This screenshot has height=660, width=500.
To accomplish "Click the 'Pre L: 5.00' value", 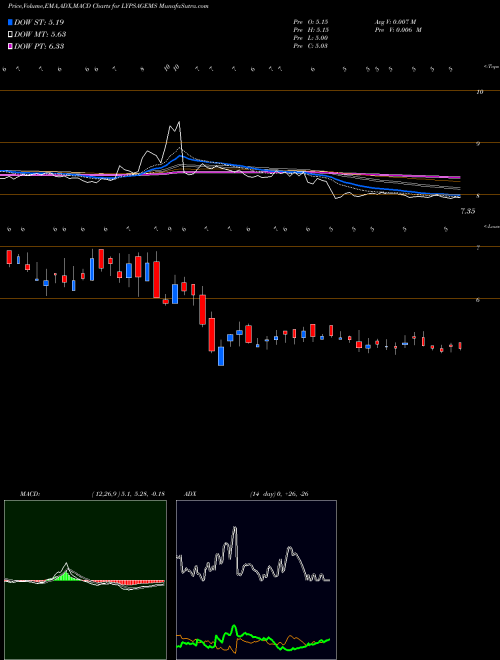I will click(311, 38).
